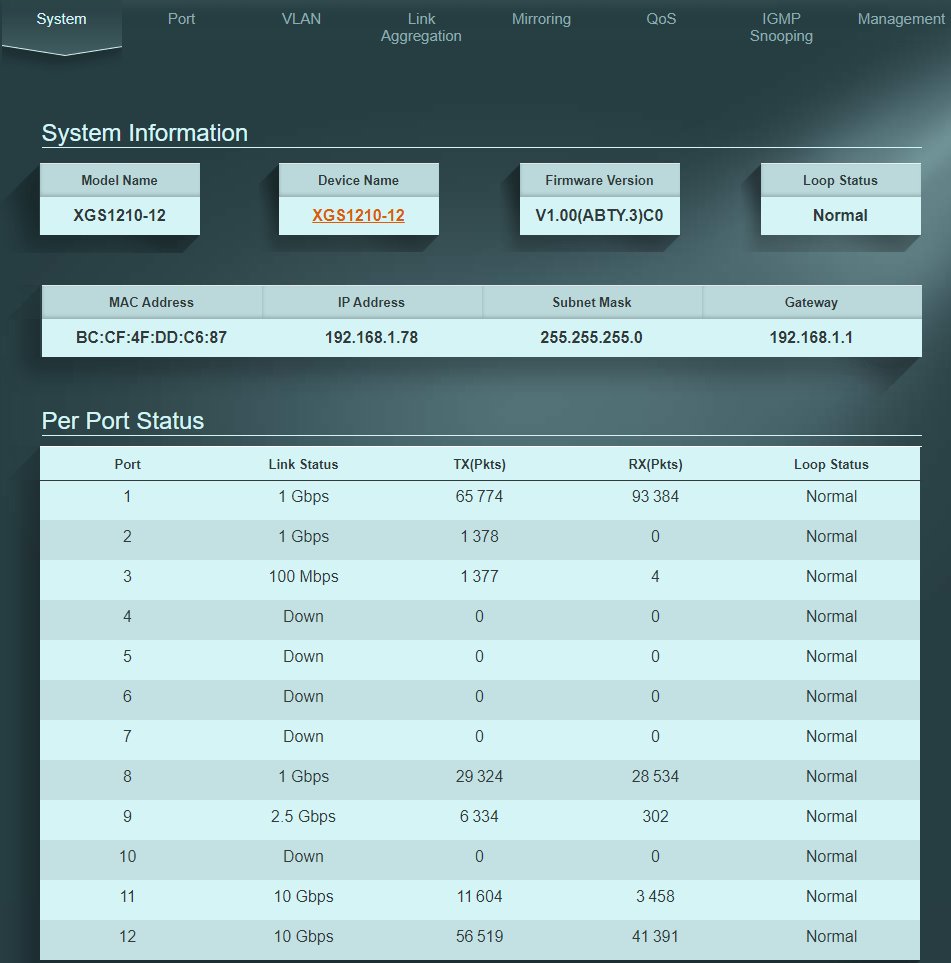Click port 12 RX value 41 391
The width and height of the screenshot is (951, 963).
pyautogui.click(x=655, y=936)
